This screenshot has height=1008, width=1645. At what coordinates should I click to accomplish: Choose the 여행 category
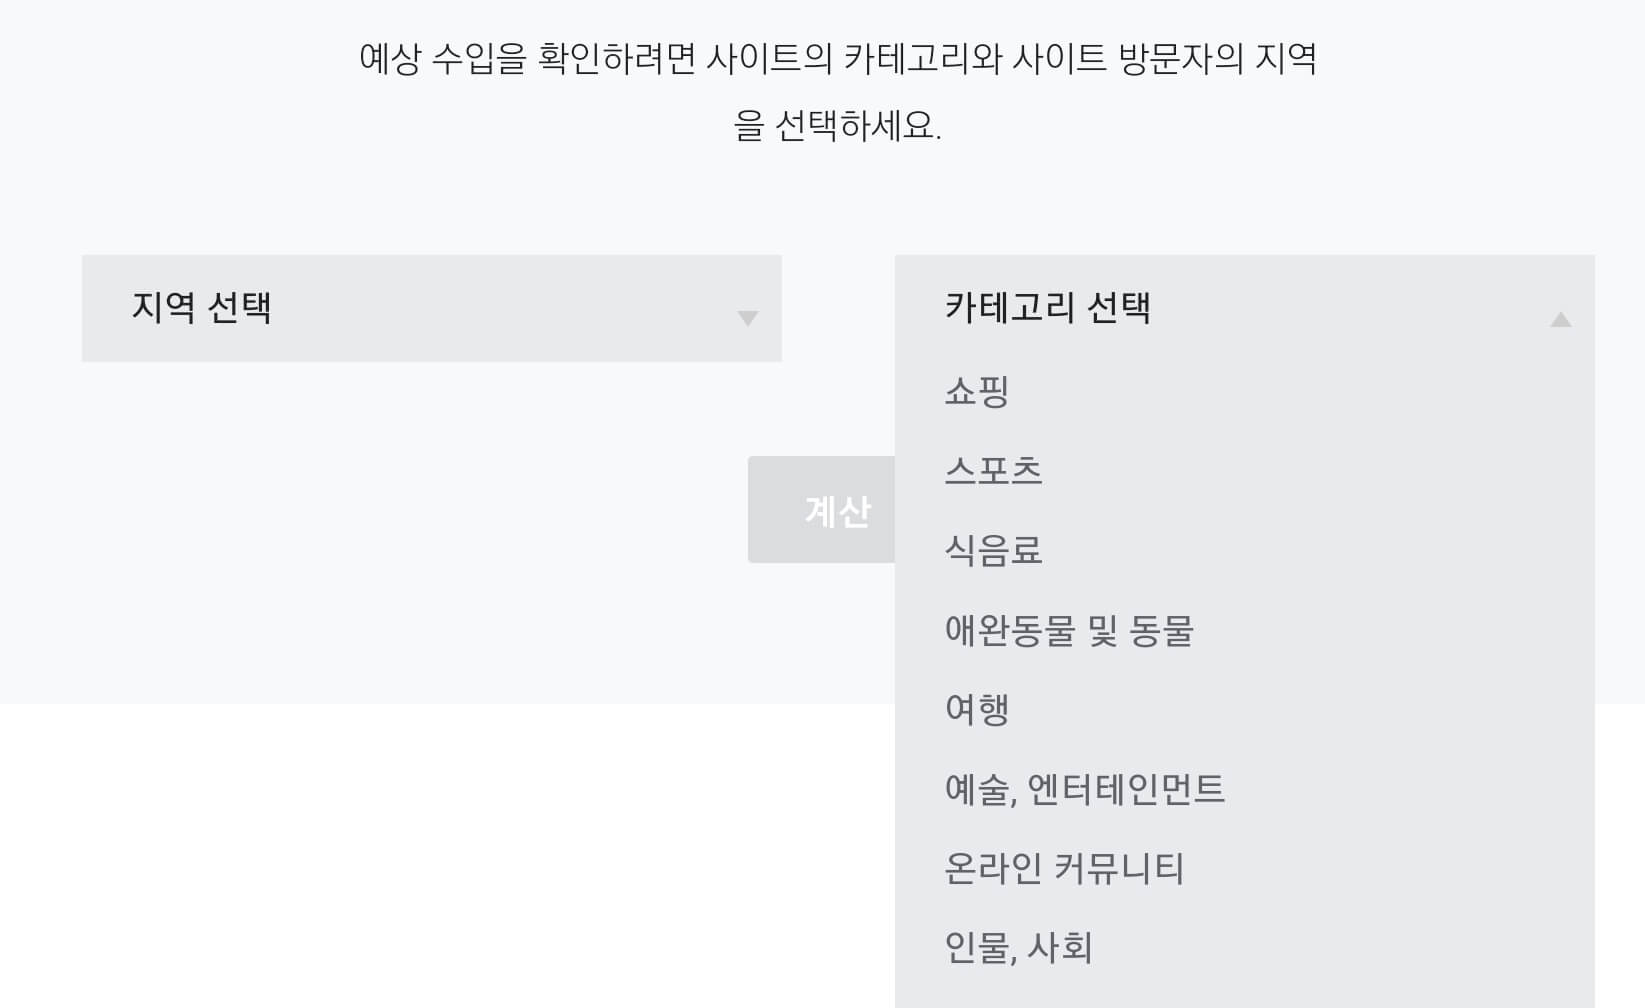point(978,709)
